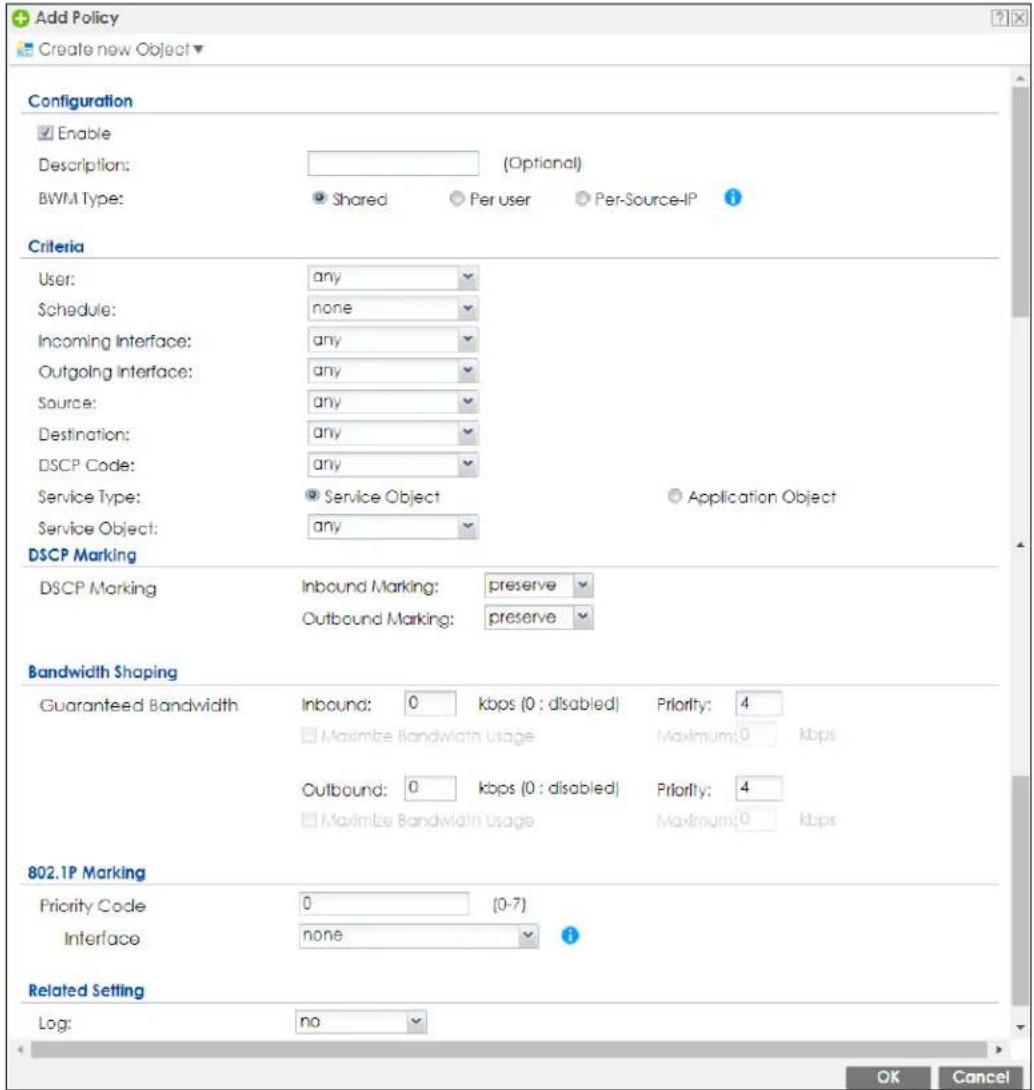Choose Application Object service type

click(x=674, y=496)
